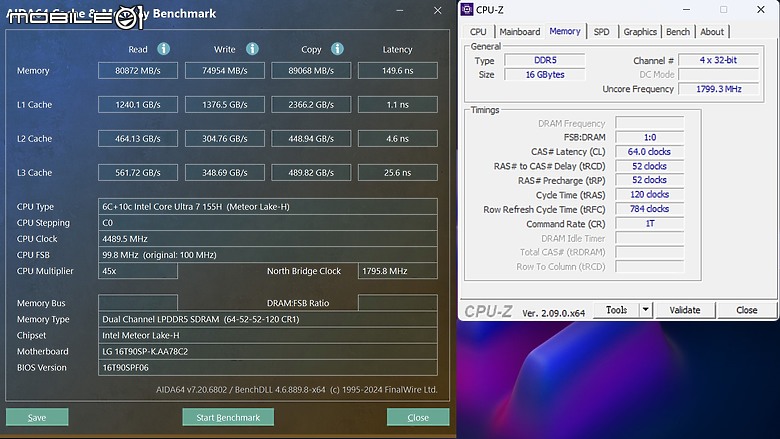Click the empty Memory Bus field

point(138,303)
